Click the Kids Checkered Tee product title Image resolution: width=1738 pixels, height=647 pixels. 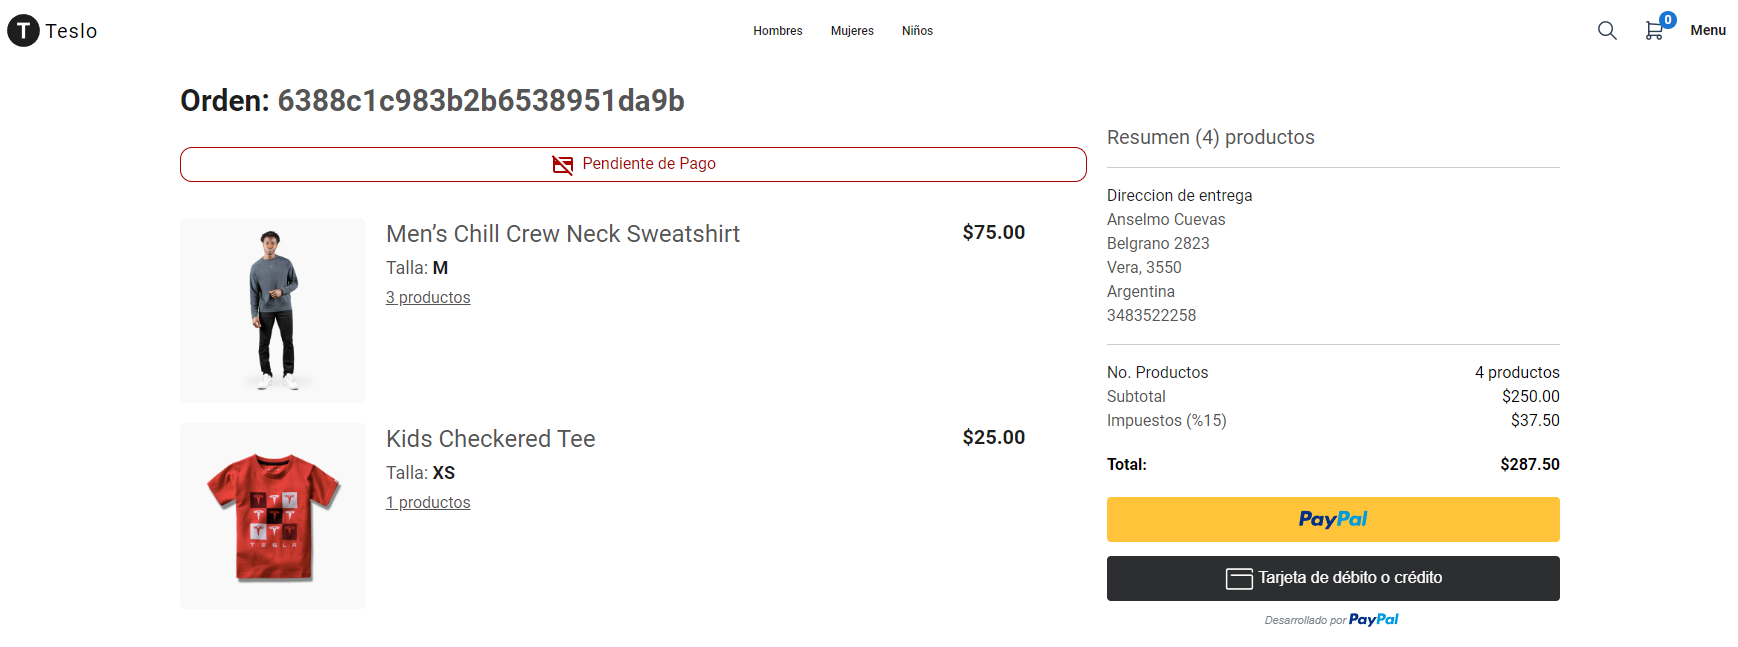point(491,439)
